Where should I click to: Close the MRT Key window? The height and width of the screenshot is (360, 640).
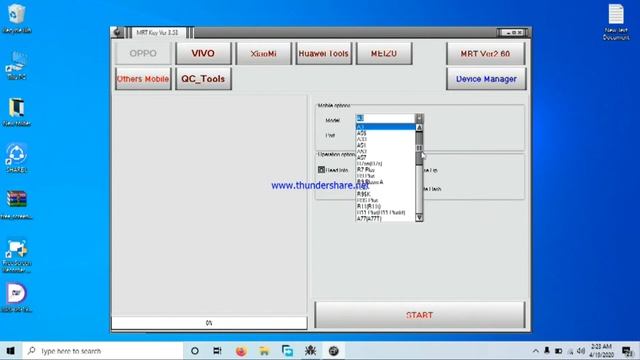pyautogui.click(x=520, y=33)
